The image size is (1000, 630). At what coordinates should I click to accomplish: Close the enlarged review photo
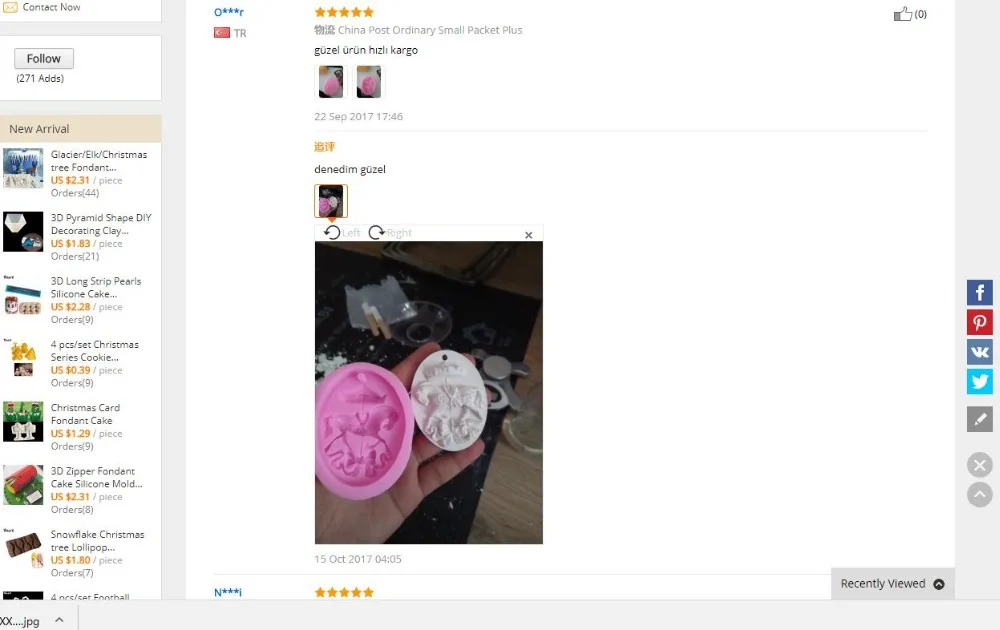pos(528,235)
